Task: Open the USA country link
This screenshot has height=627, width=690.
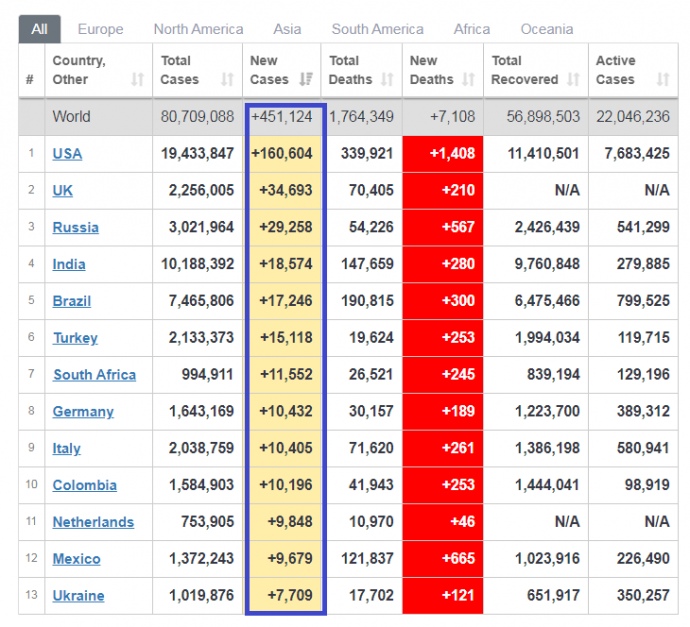Action: click(67, 154)
